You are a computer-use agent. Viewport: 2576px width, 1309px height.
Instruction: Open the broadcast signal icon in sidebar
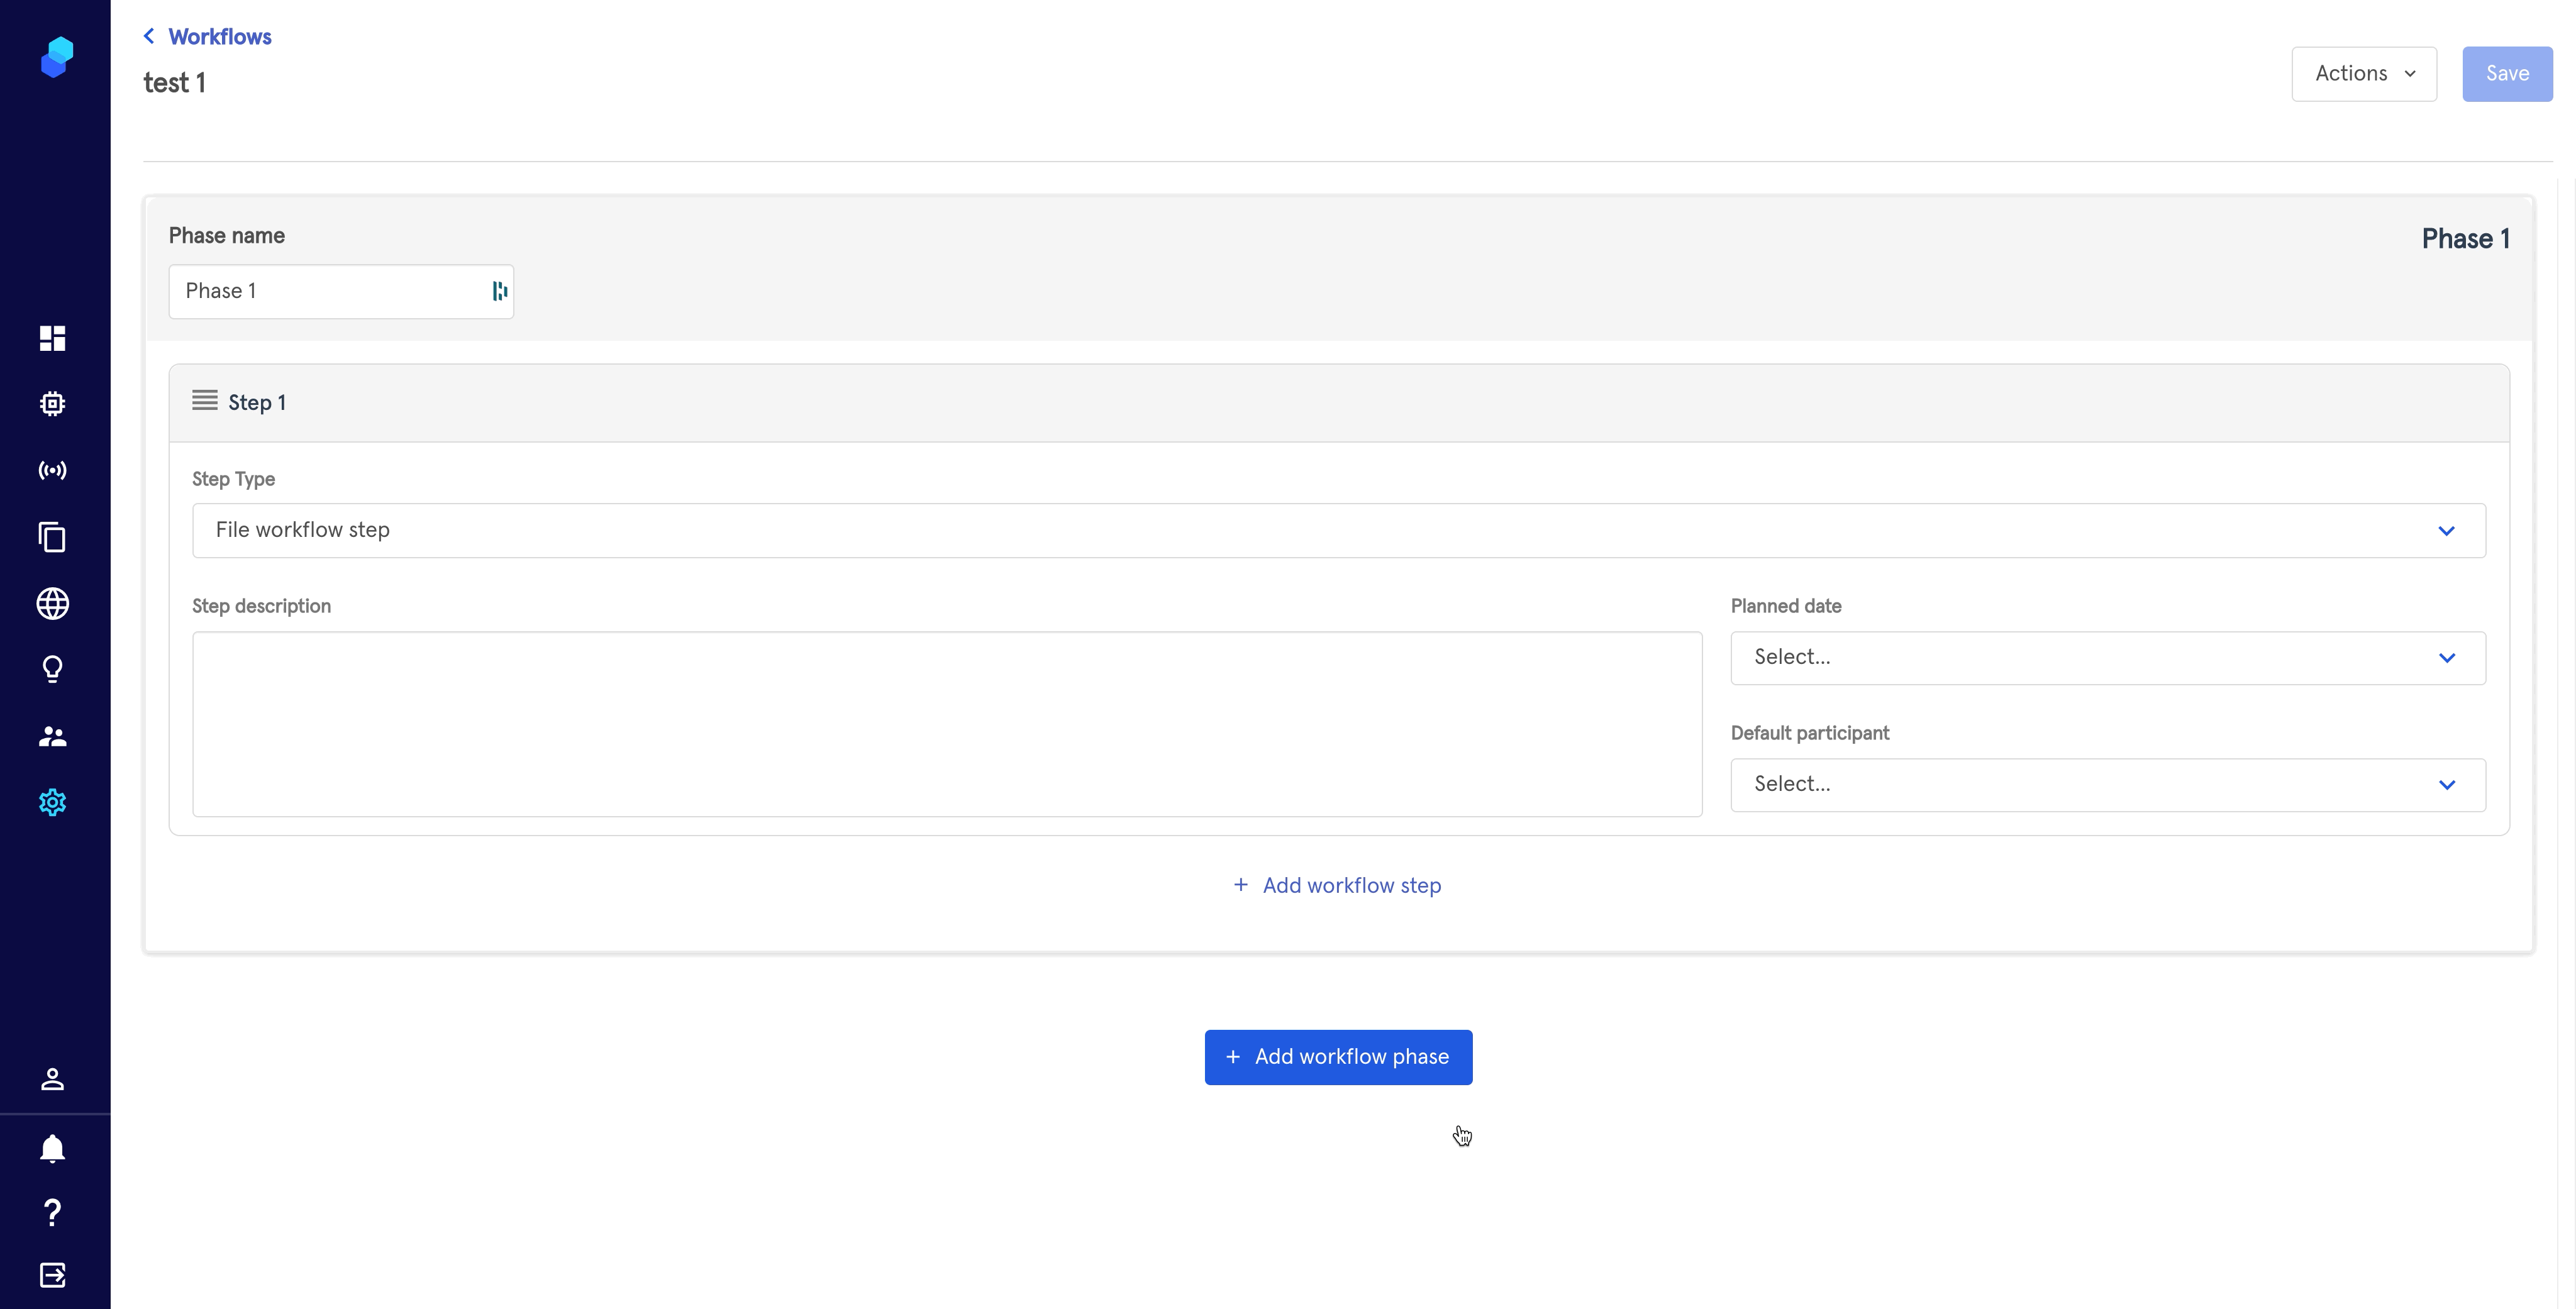pos(52,470)
